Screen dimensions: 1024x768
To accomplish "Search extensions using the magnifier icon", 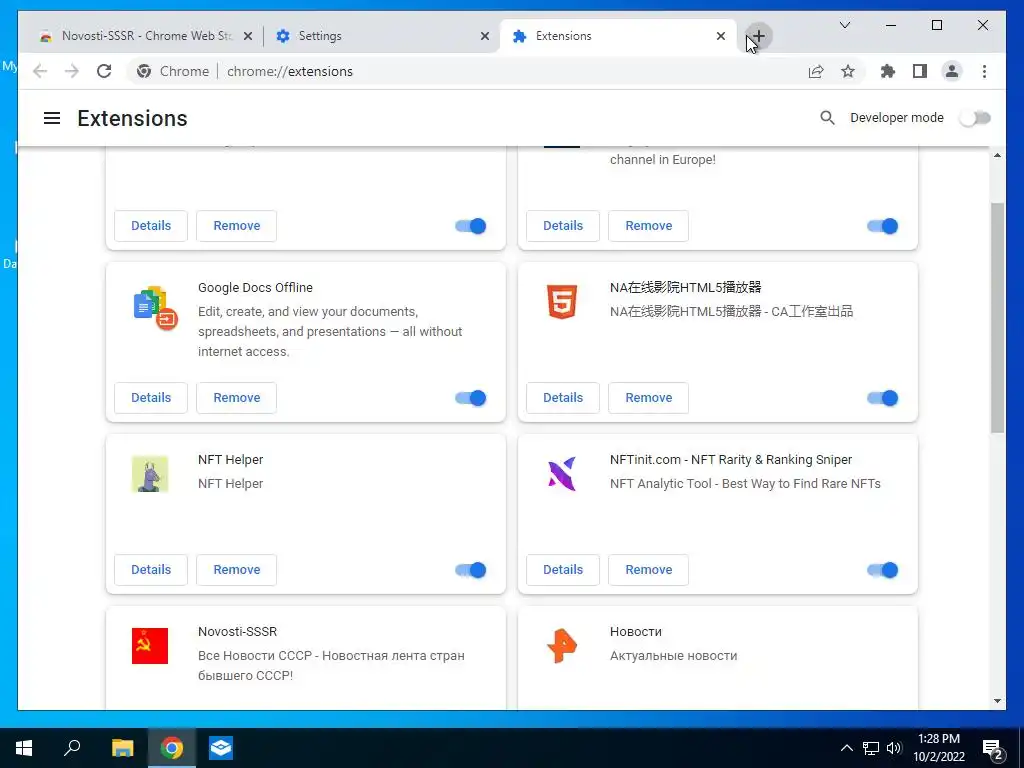I will (x=827, y=118).
